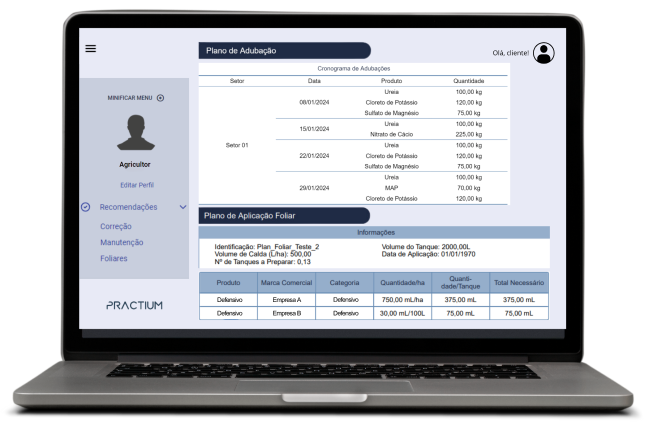The width and height of the screenshot is (645, 428).
Task: Select Manutenção in the sidebar
Action: pos(121,242)
